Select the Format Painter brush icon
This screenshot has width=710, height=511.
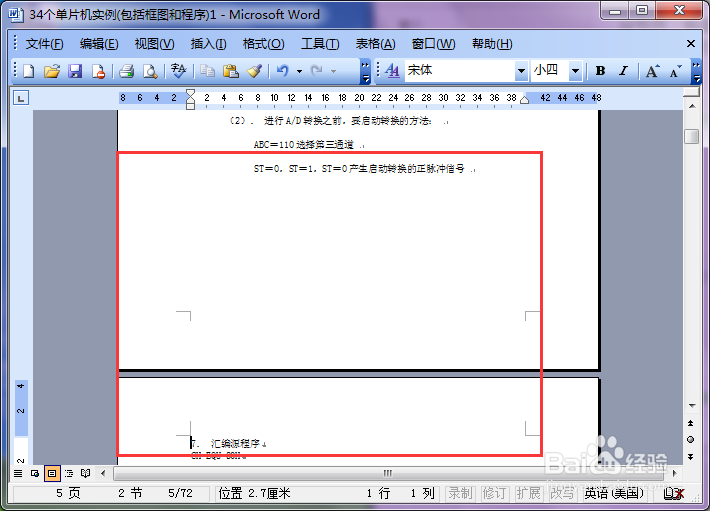pyautogui.click(x=254, y=71)
